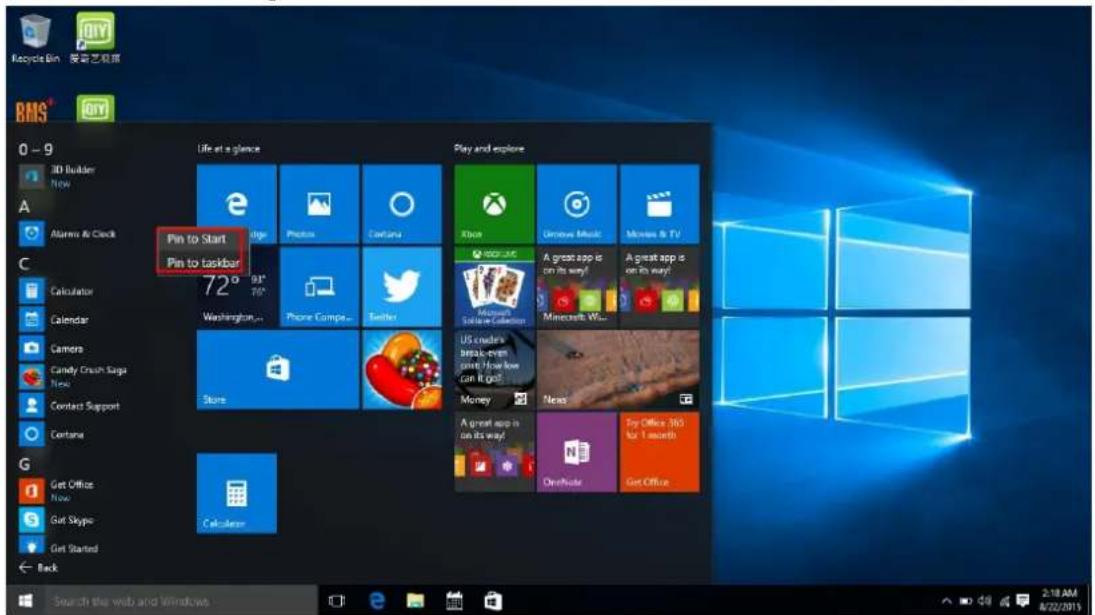
Task: Launch the Twitter tile
Action: [402, 287]
